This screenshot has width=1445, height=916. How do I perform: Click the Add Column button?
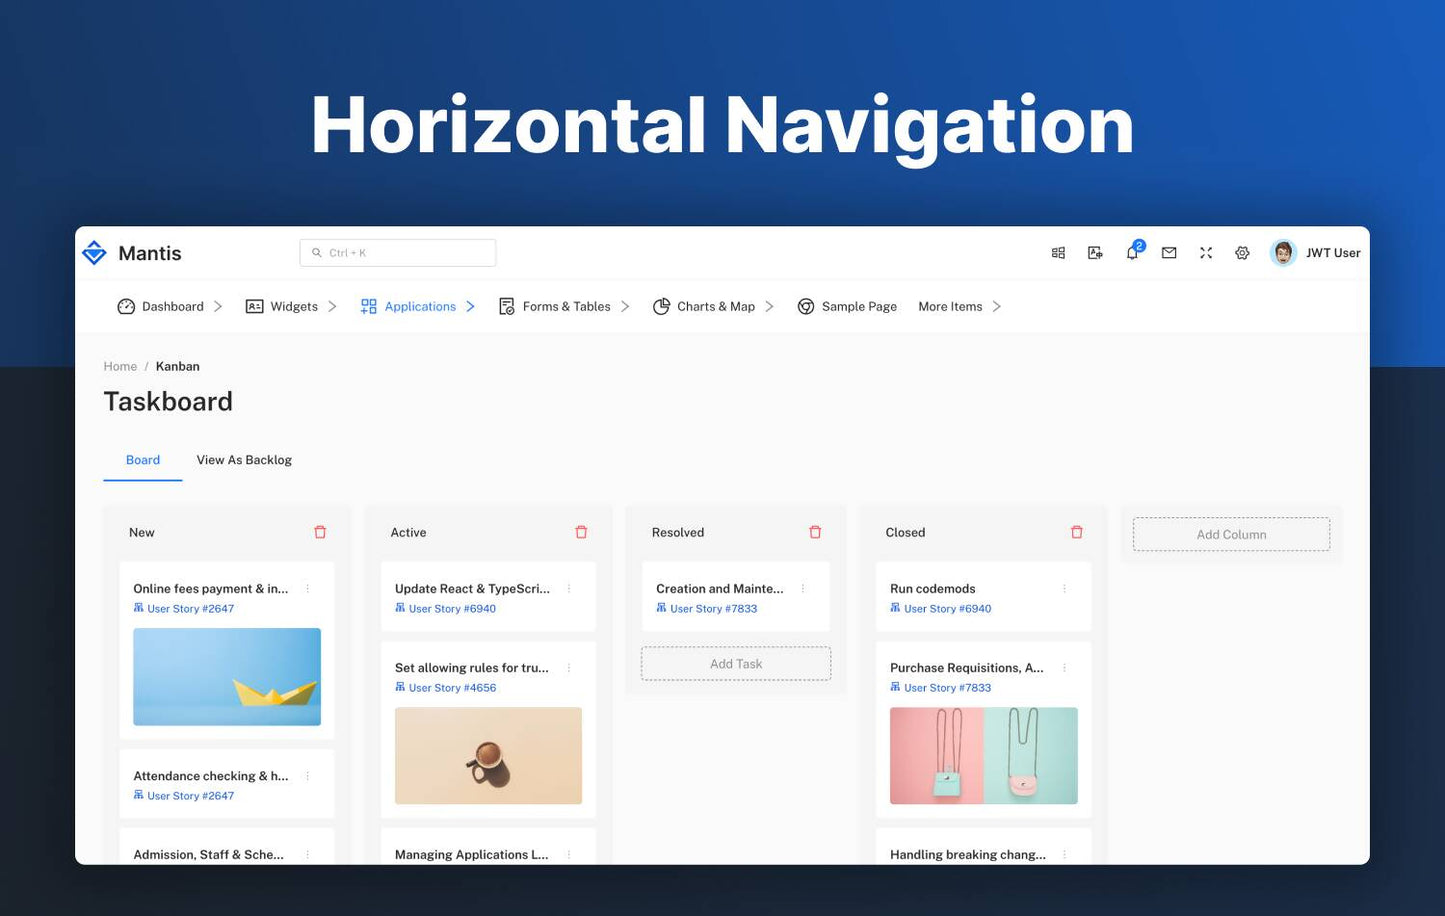coord(1231,534)
